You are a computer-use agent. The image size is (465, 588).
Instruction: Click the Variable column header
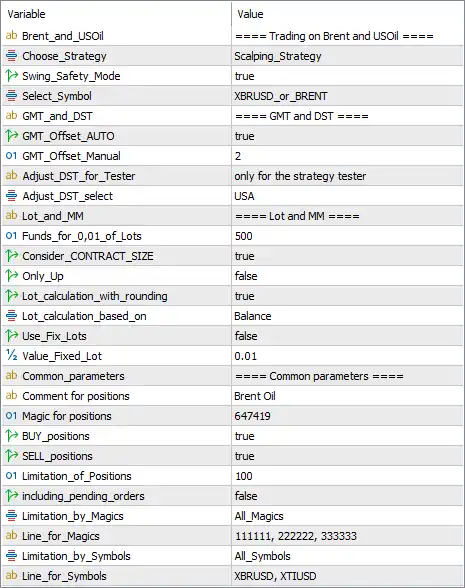(x=26, y=14)
